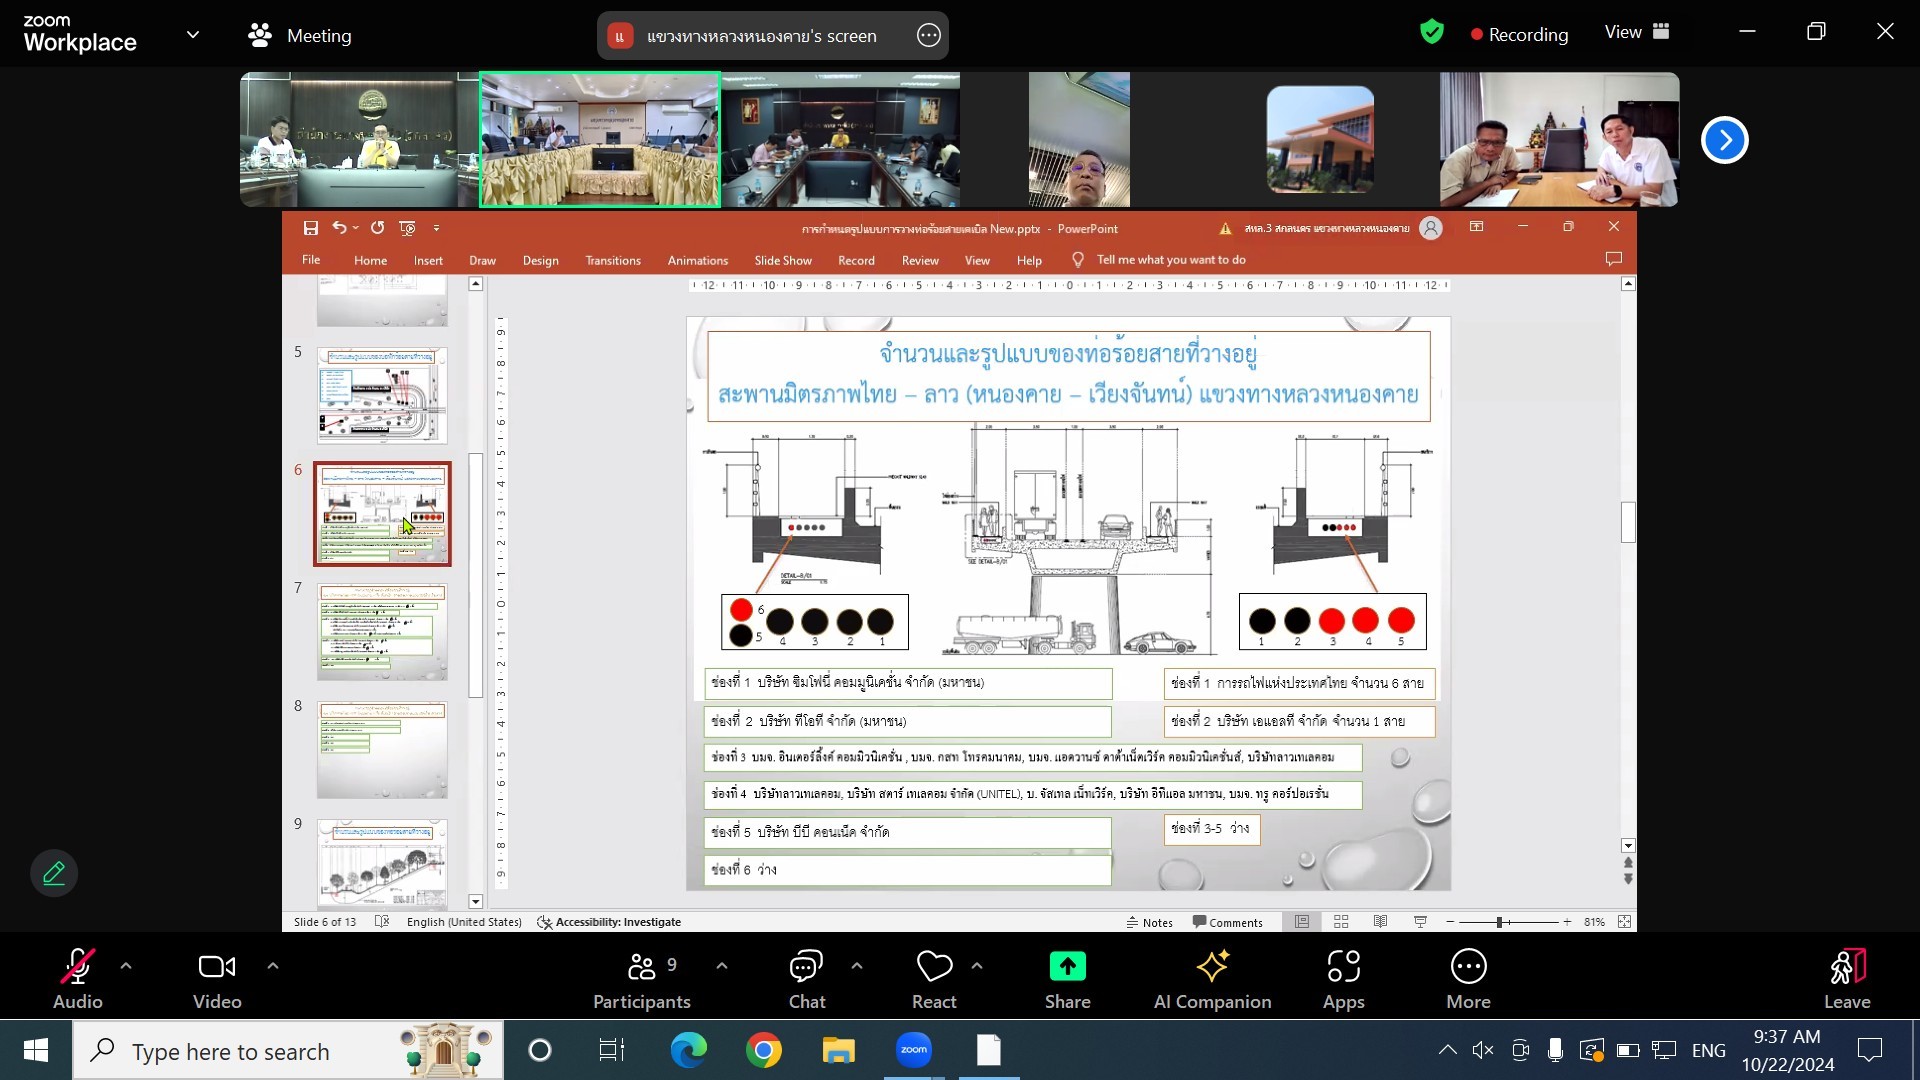Open the View layout menu
The width and height of the screenshot is (1920, 1080).
pyautogui.click(x=1637, y=32)
